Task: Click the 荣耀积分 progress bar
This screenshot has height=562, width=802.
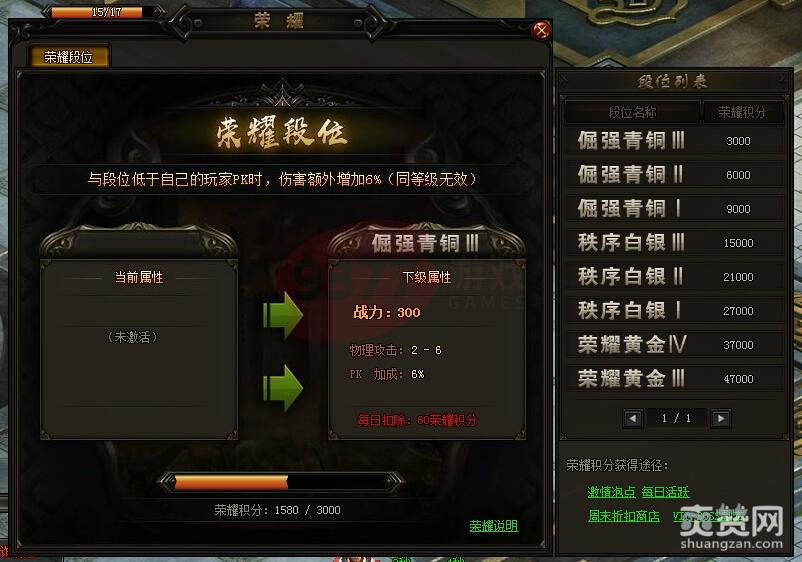Action: 281,482
